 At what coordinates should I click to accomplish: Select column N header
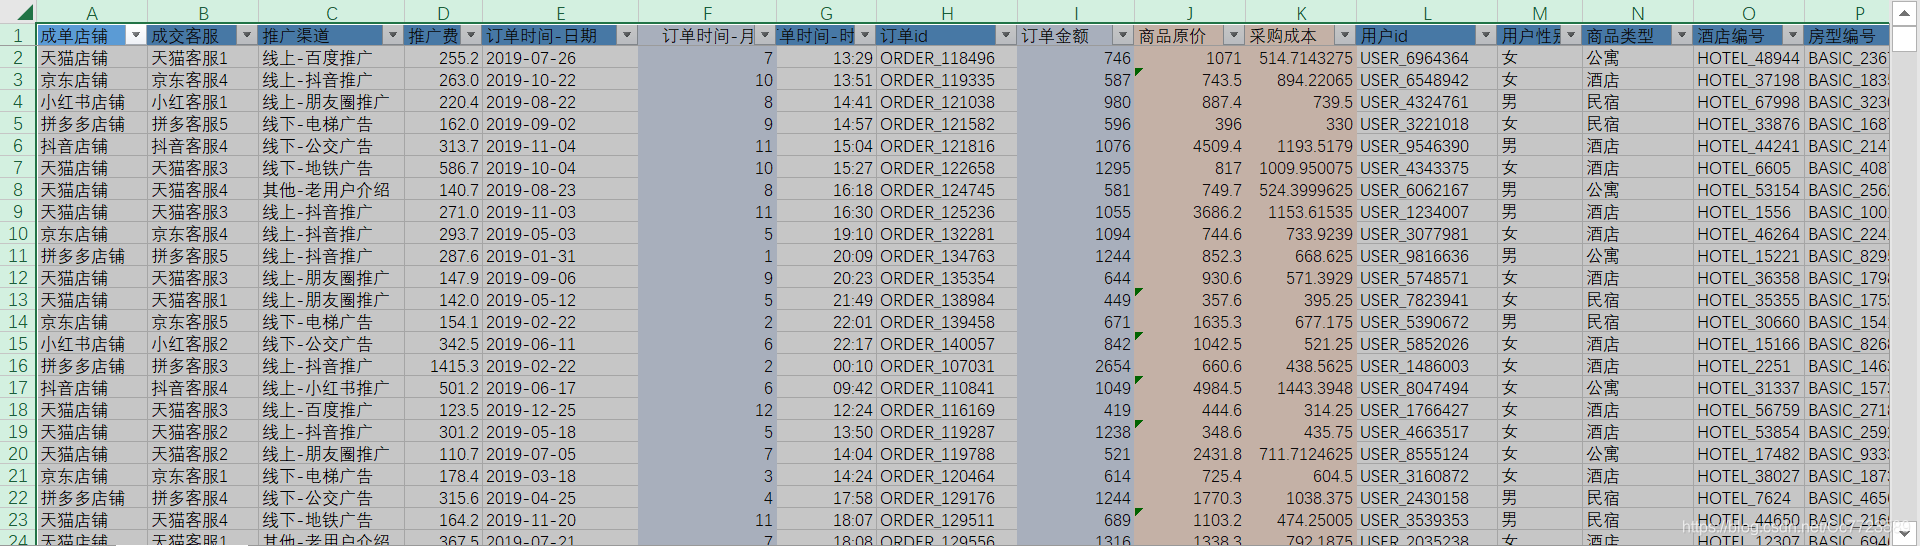1638,13
